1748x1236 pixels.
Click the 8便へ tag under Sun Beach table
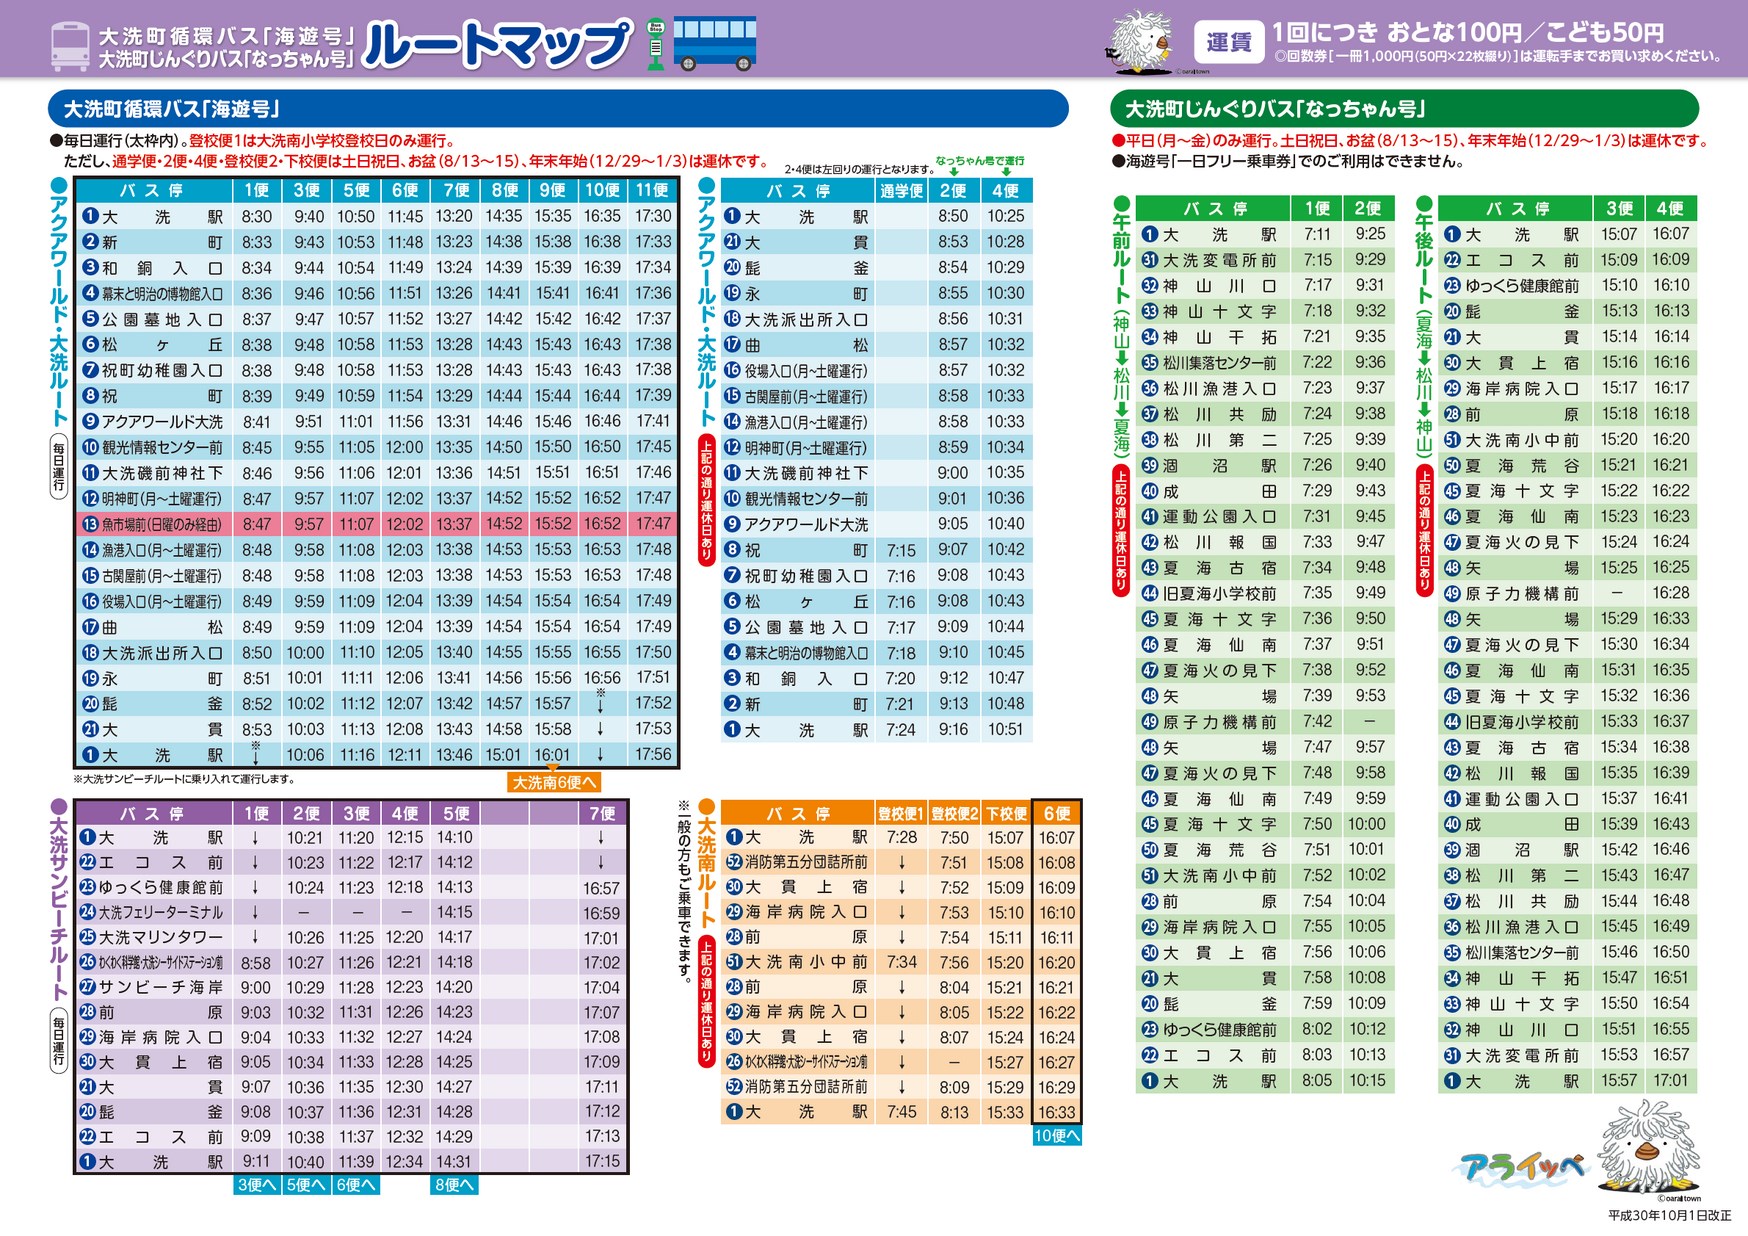(x=454, y=1184)
